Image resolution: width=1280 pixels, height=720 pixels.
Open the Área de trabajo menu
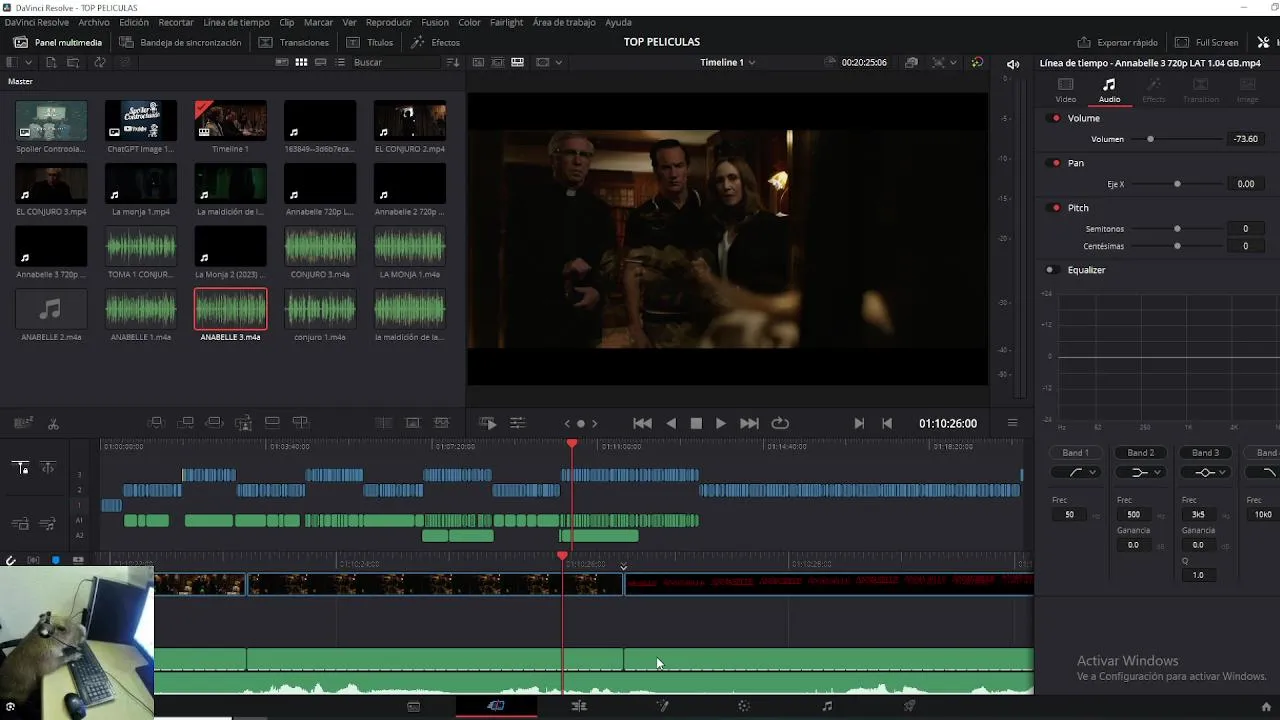click(x=564, y=22)
